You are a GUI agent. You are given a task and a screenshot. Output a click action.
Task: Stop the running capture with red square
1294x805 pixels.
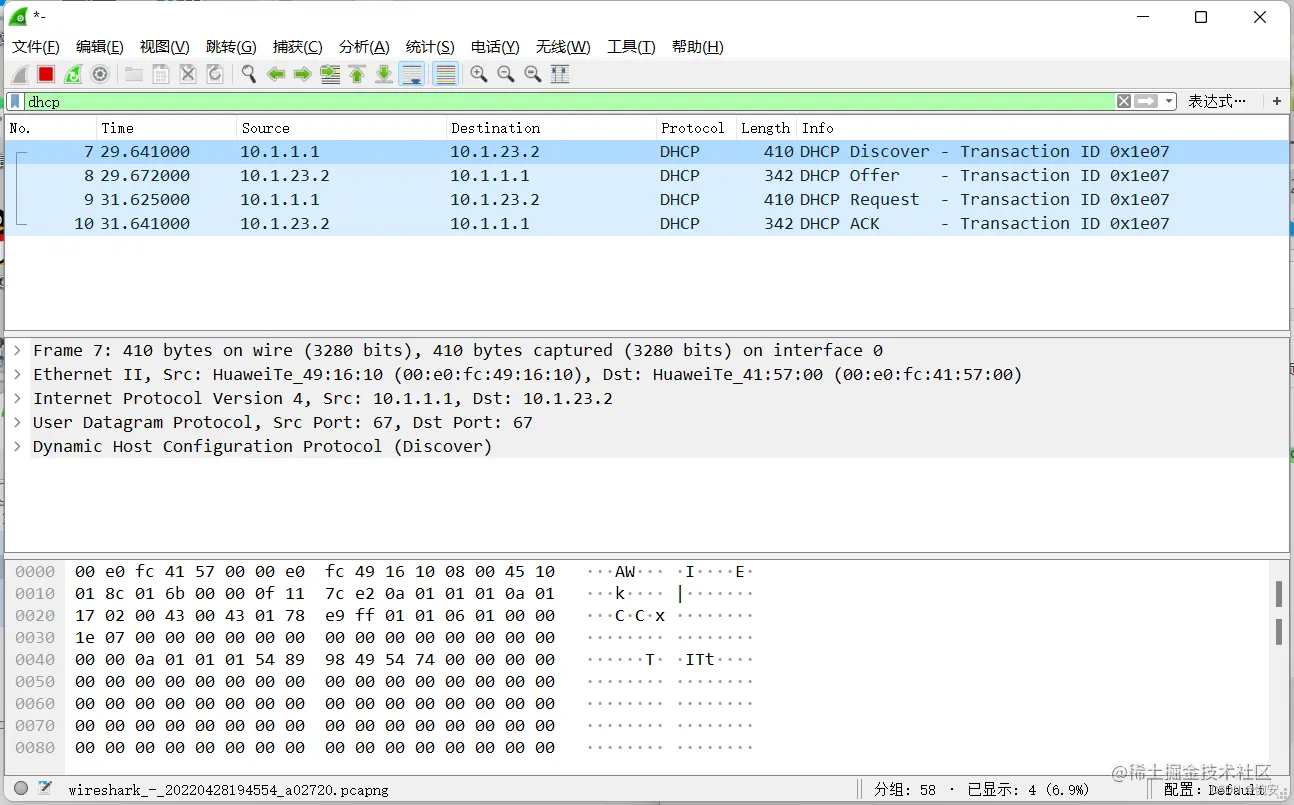(x=46, y=74)
